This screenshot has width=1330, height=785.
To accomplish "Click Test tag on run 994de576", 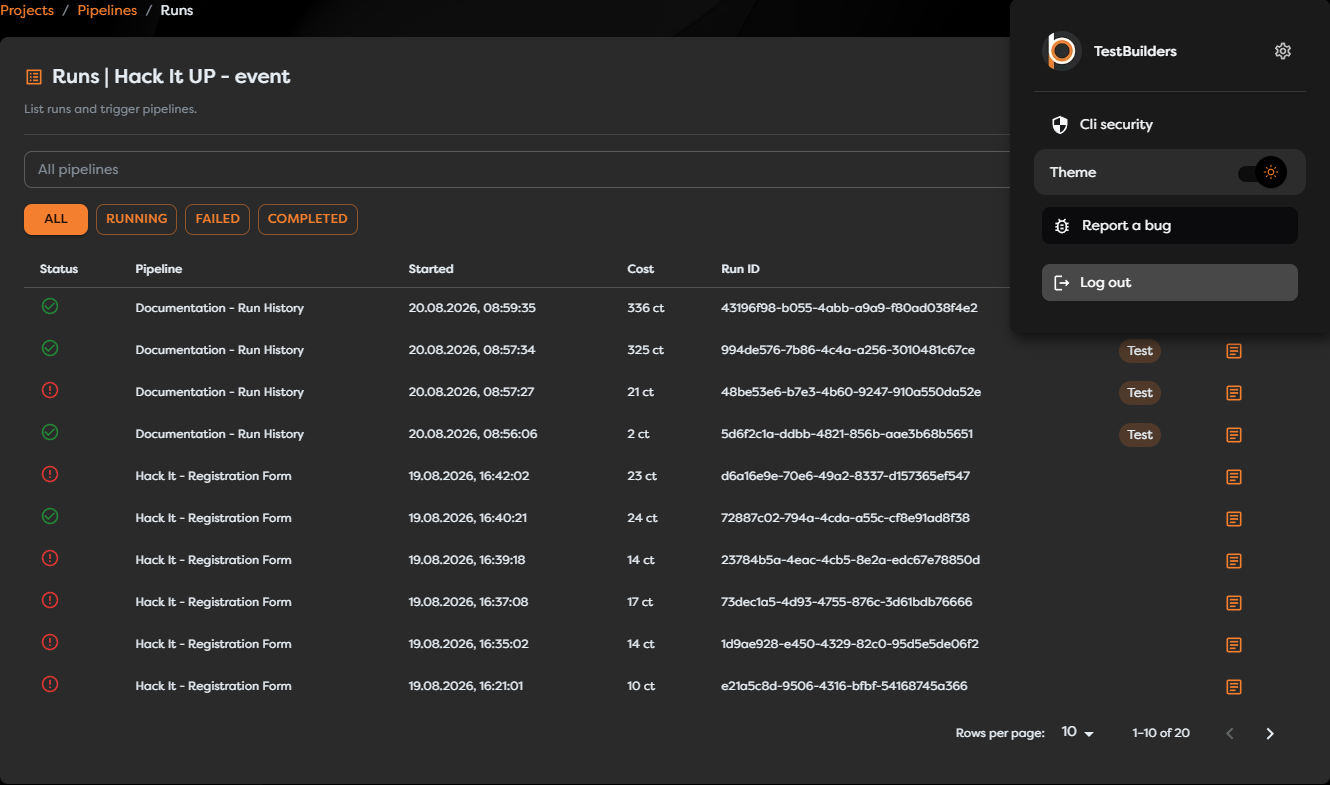I will point(1140,351).
